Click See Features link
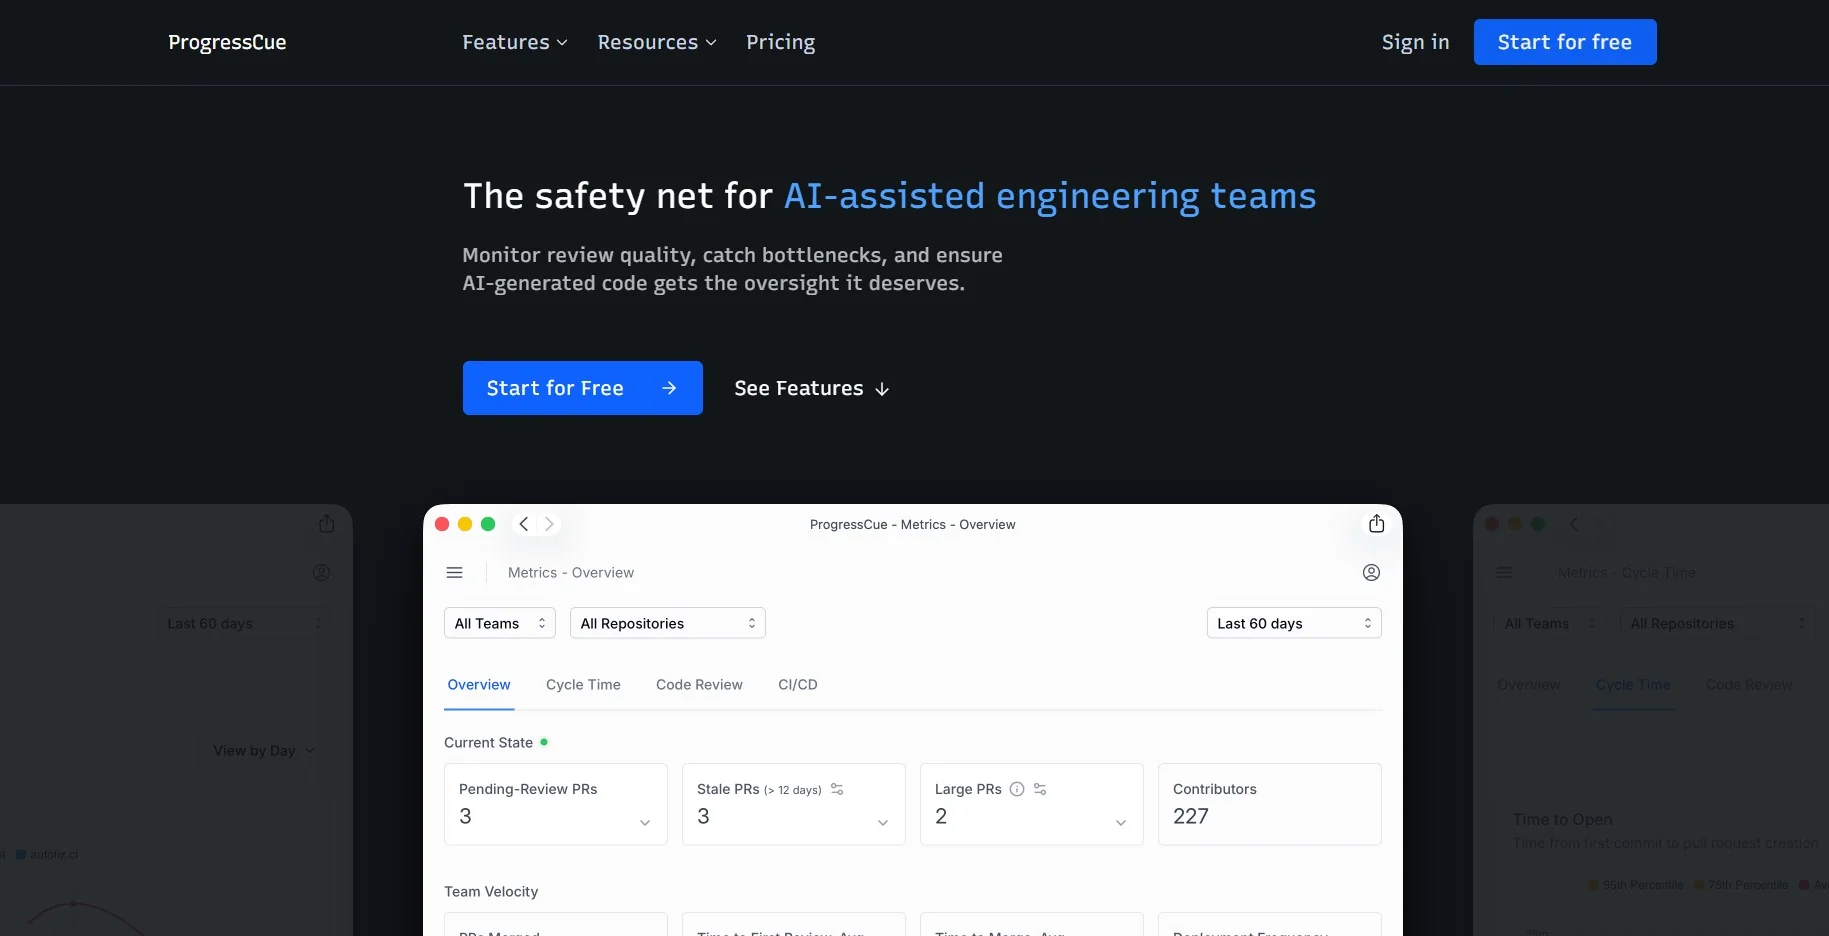The width and height of the screenshot is (1829, 936). 812,388
